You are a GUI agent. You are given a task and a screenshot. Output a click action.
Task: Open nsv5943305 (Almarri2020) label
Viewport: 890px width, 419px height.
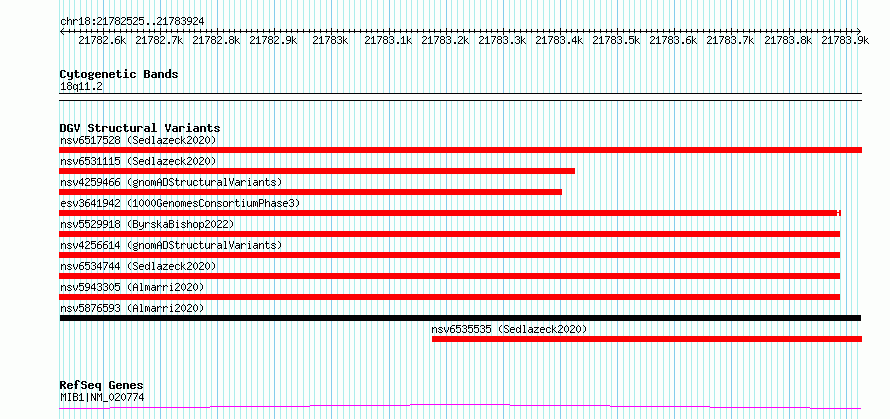pyautogui.click(x=132, y=287)
